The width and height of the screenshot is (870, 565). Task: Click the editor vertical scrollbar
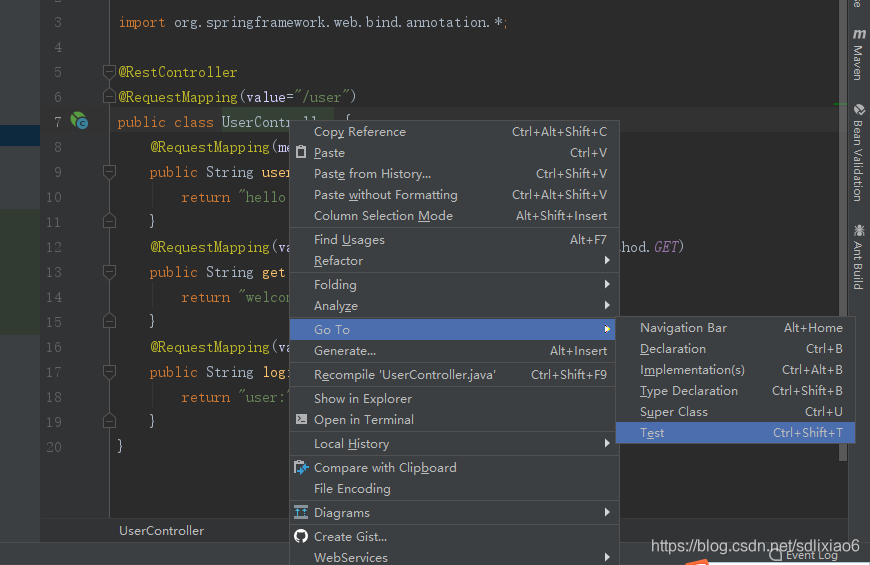click(843, 230)
